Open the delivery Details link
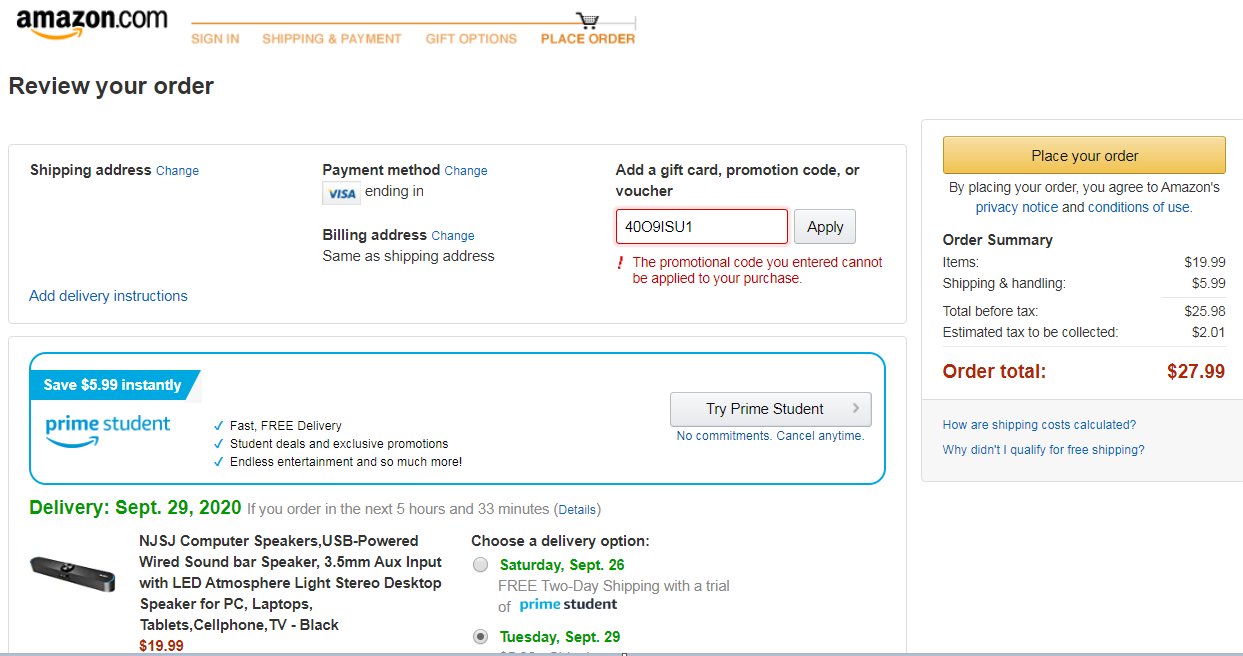 point(577,510)
